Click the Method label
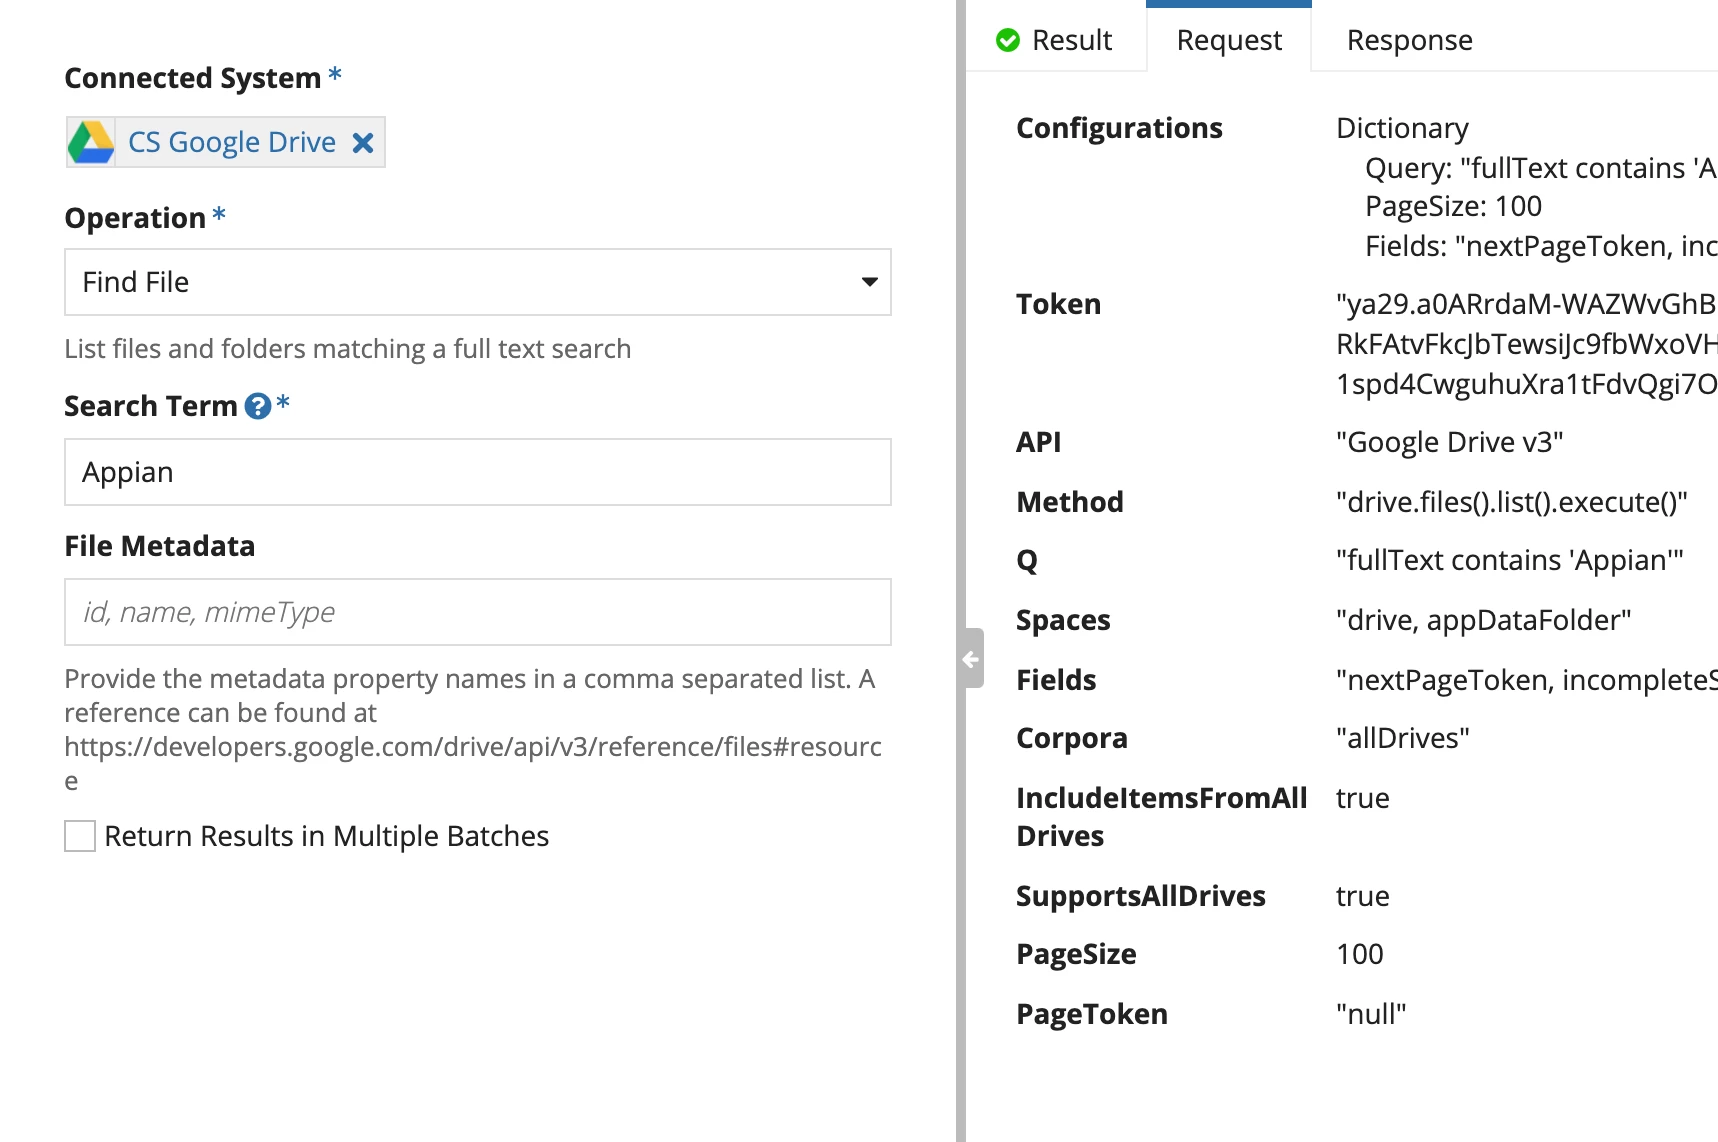The image size is (1718, 1142). pyautogui.click(x=1069, y=502)
